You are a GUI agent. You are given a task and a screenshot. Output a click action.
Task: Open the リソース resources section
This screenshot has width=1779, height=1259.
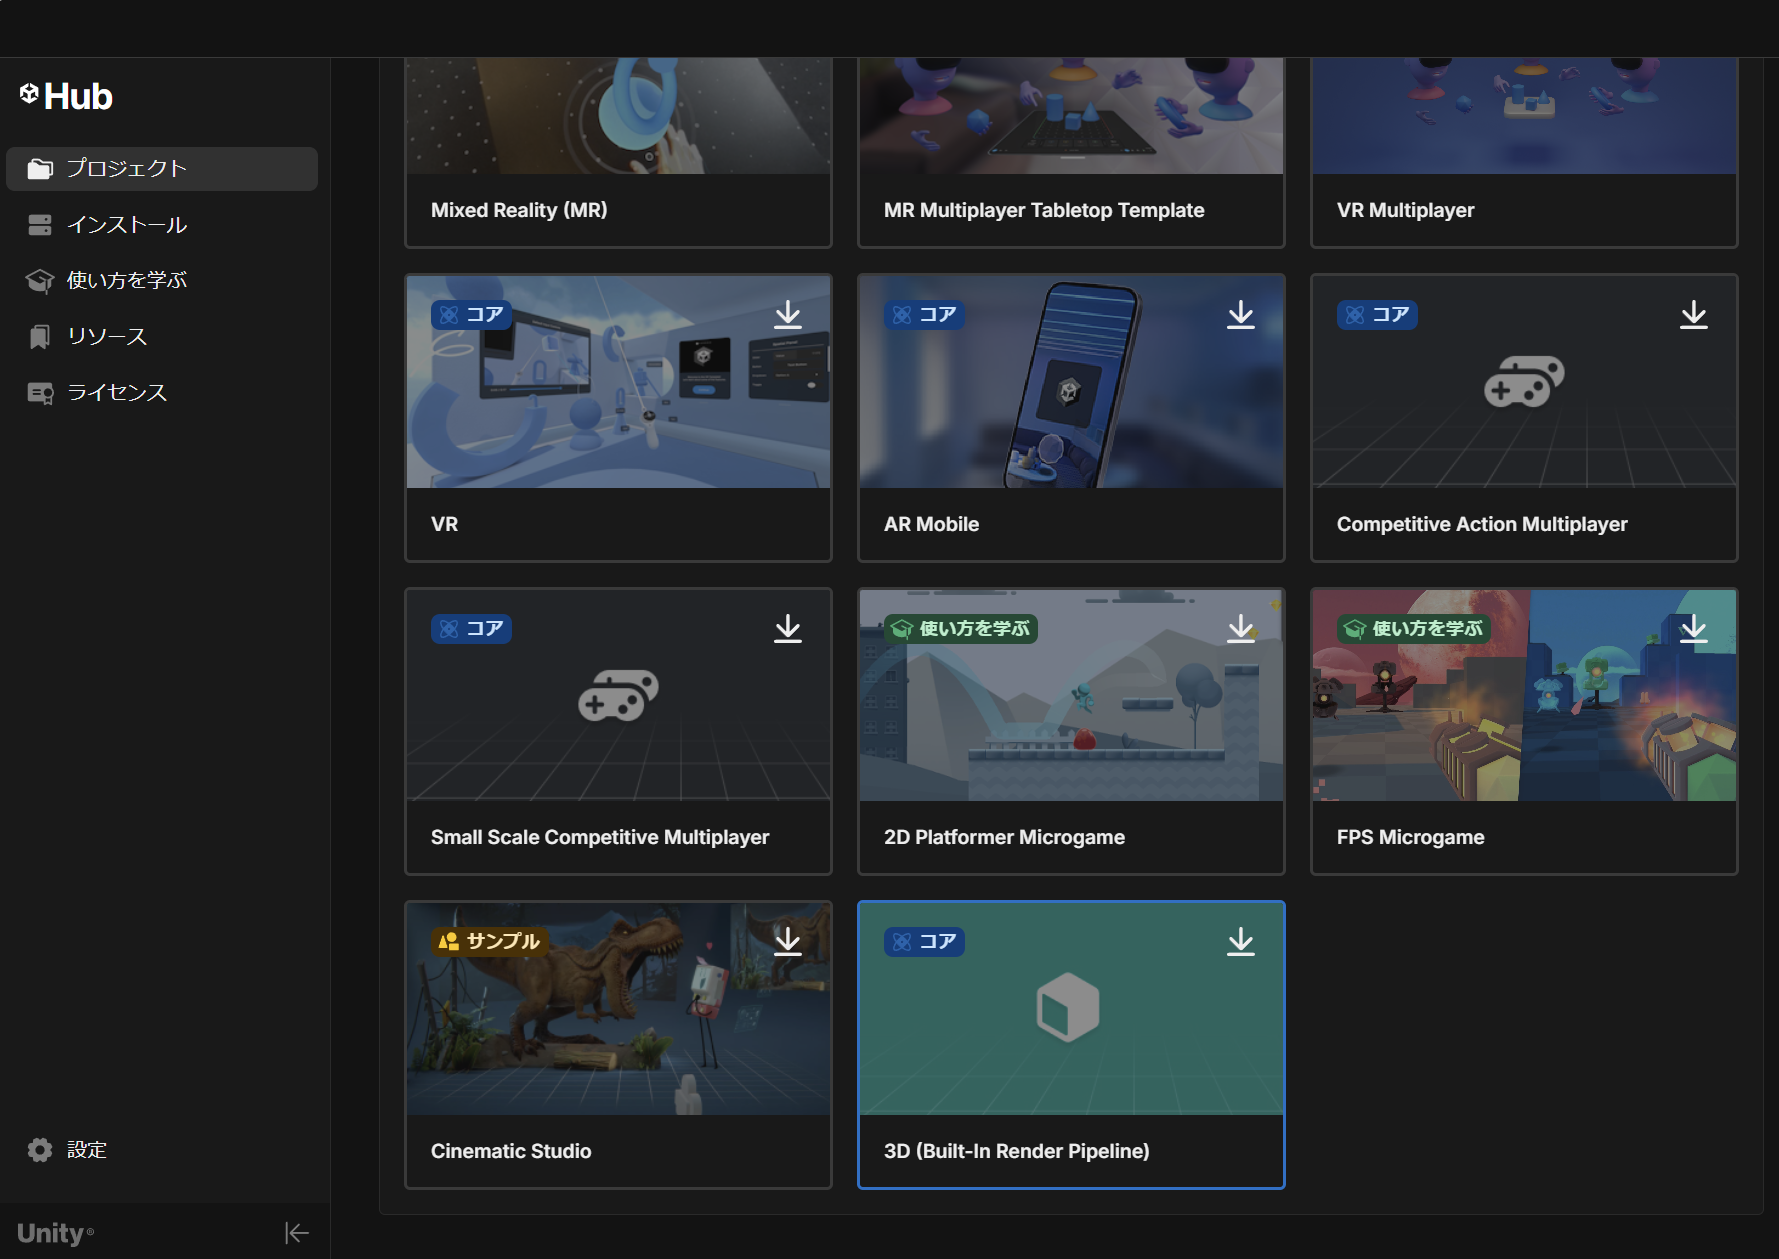coord(106,337)
